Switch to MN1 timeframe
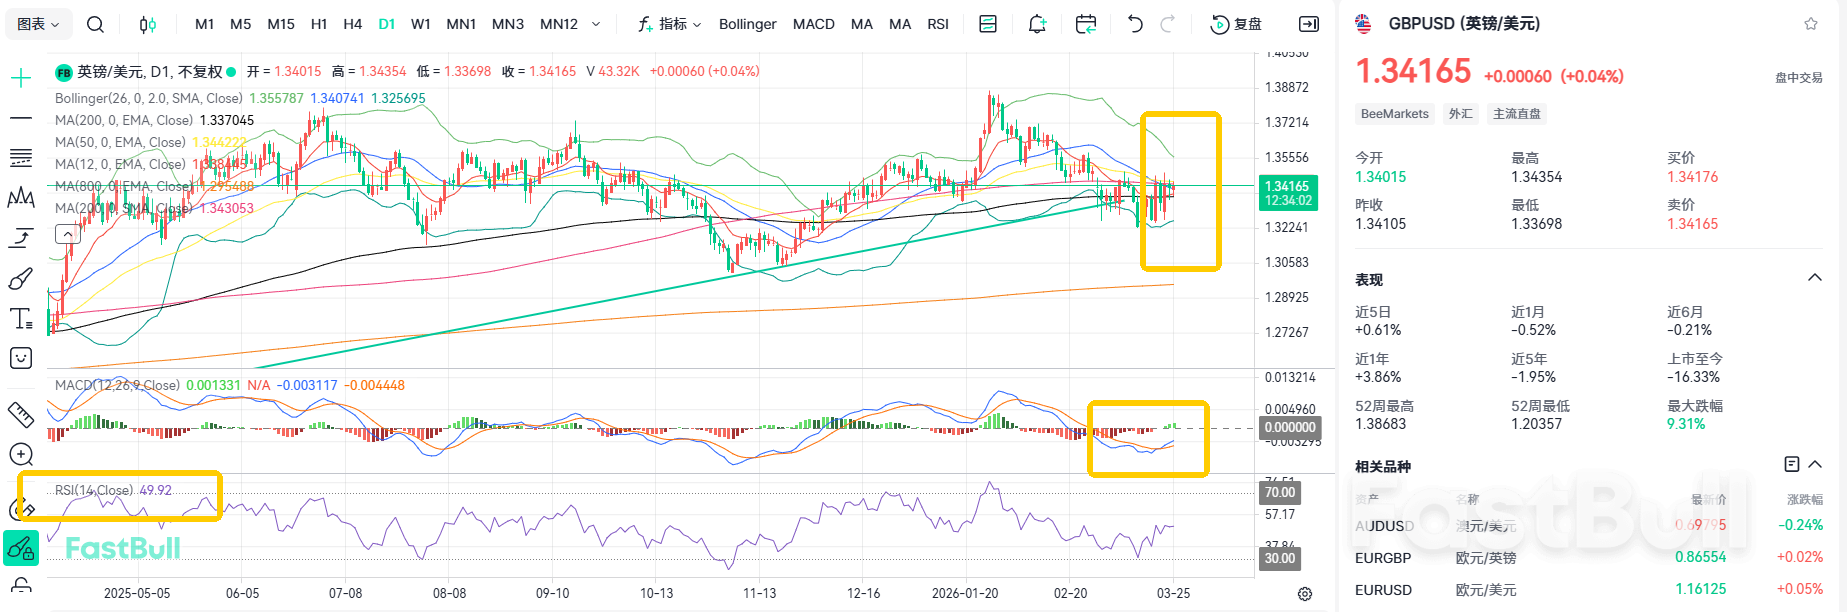This screenshot has height=612, width=1847. point(461,24)
